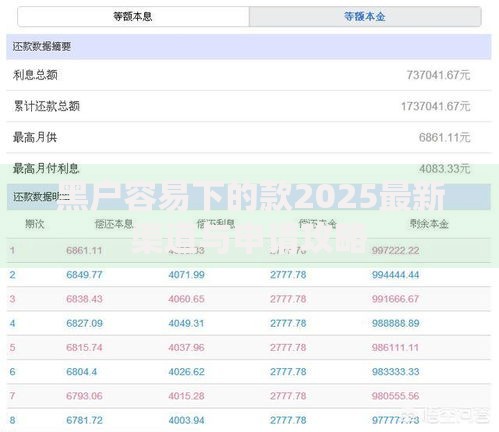This screenshot has width=499, height=432.
Task: Select period number 5 in the table
Action: [x=12, y=347]
